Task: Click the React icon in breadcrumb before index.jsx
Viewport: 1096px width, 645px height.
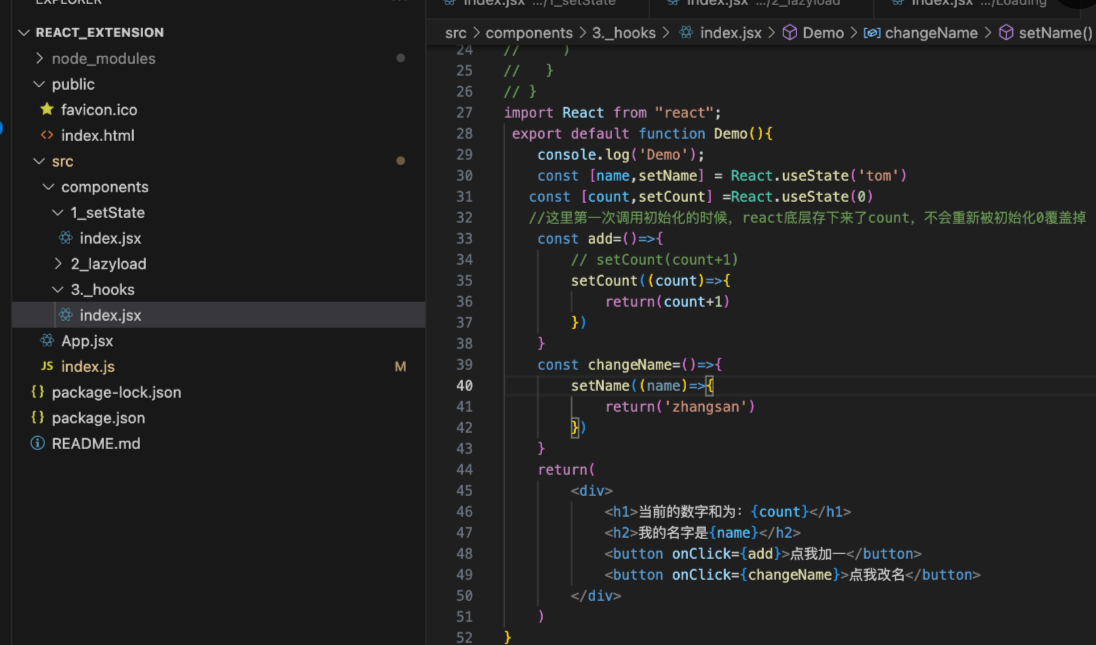Action: [x=686, y=33]
